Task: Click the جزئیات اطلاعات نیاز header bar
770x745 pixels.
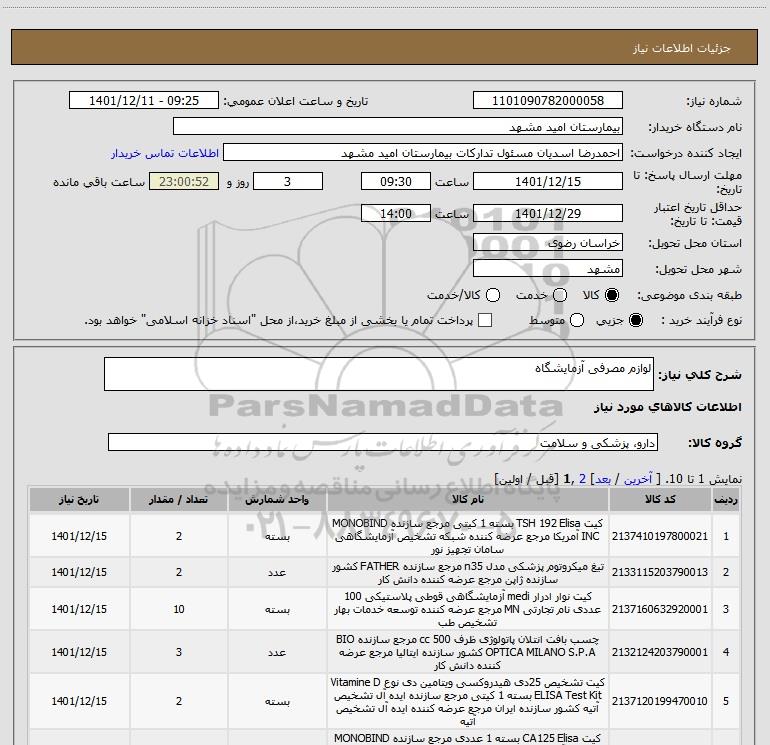Action: pyautogui.click(x=385, y=47)
